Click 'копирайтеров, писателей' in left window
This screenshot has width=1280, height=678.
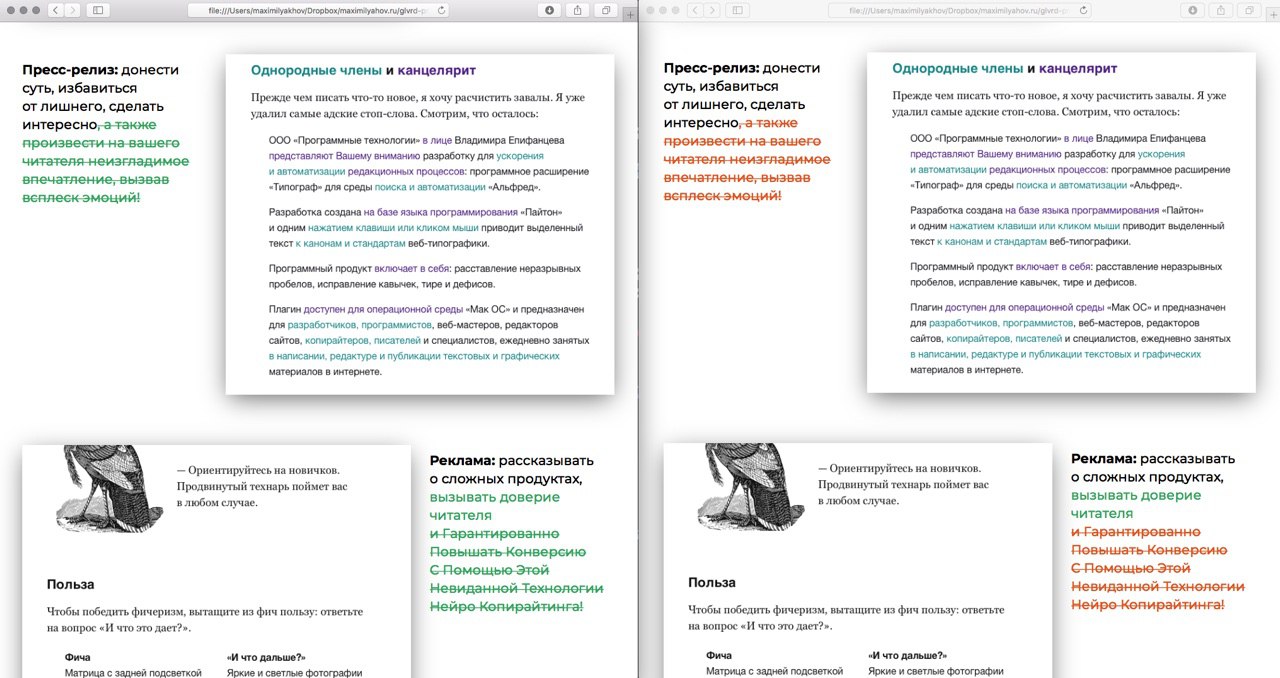tap(362, 341)
